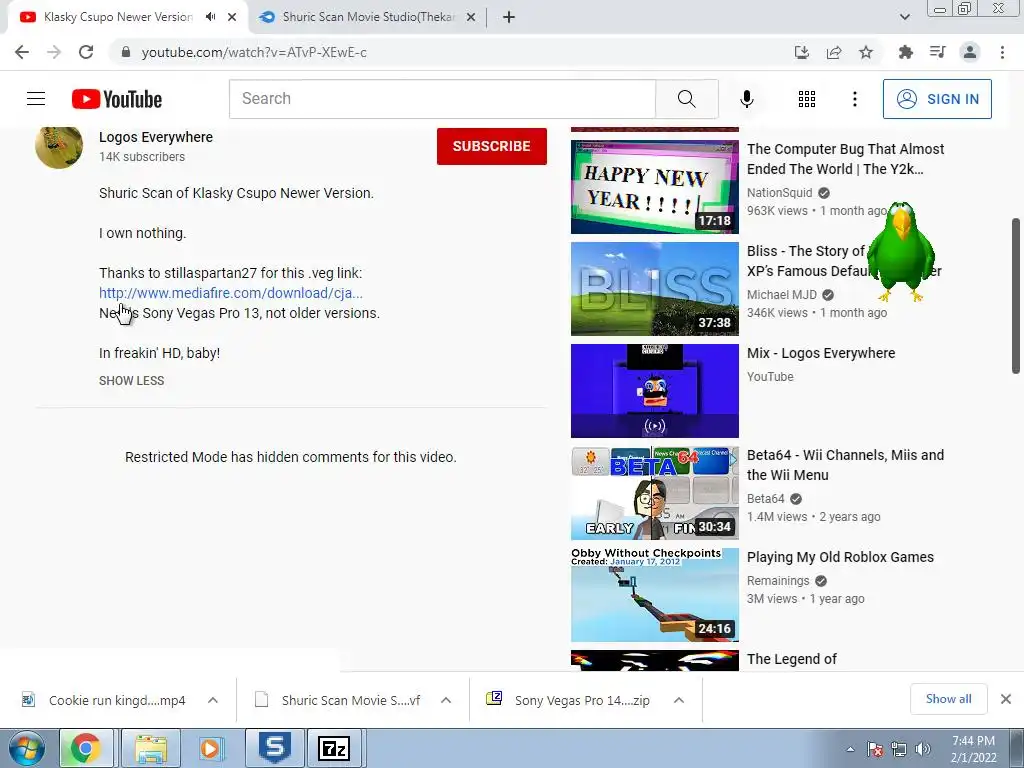
Task: Open the Y2K Happy New Year thumbnail
Action: [x=654, y=187]
